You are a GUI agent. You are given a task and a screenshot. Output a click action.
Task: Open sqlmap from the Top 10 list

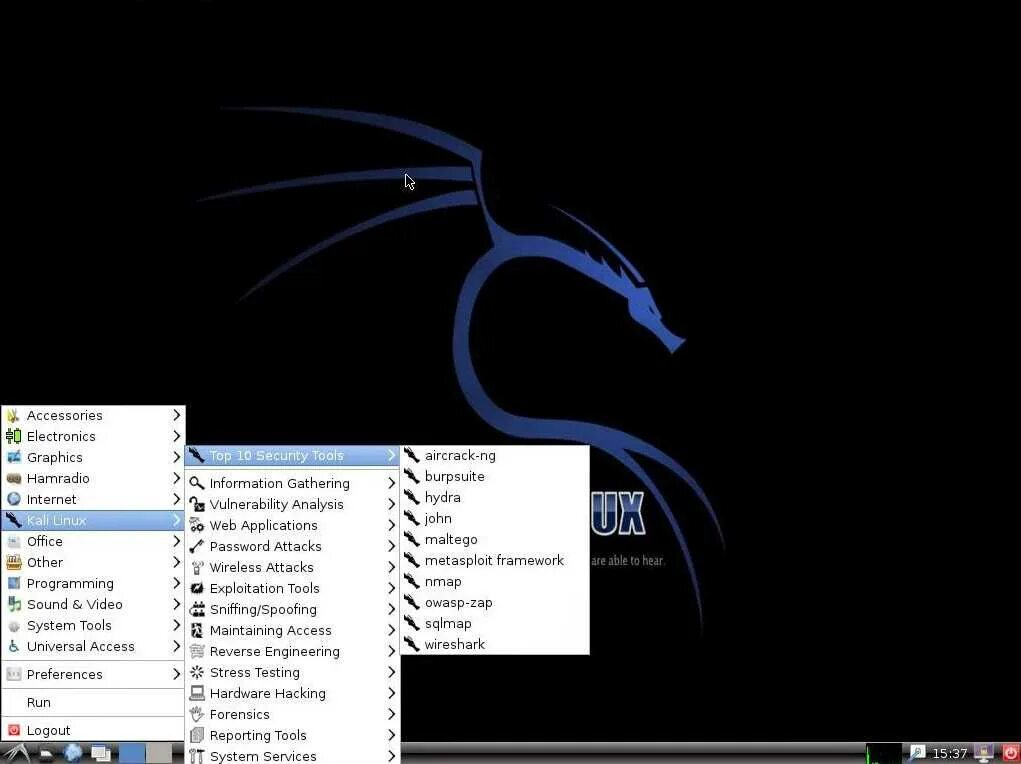tap(495, 623)
